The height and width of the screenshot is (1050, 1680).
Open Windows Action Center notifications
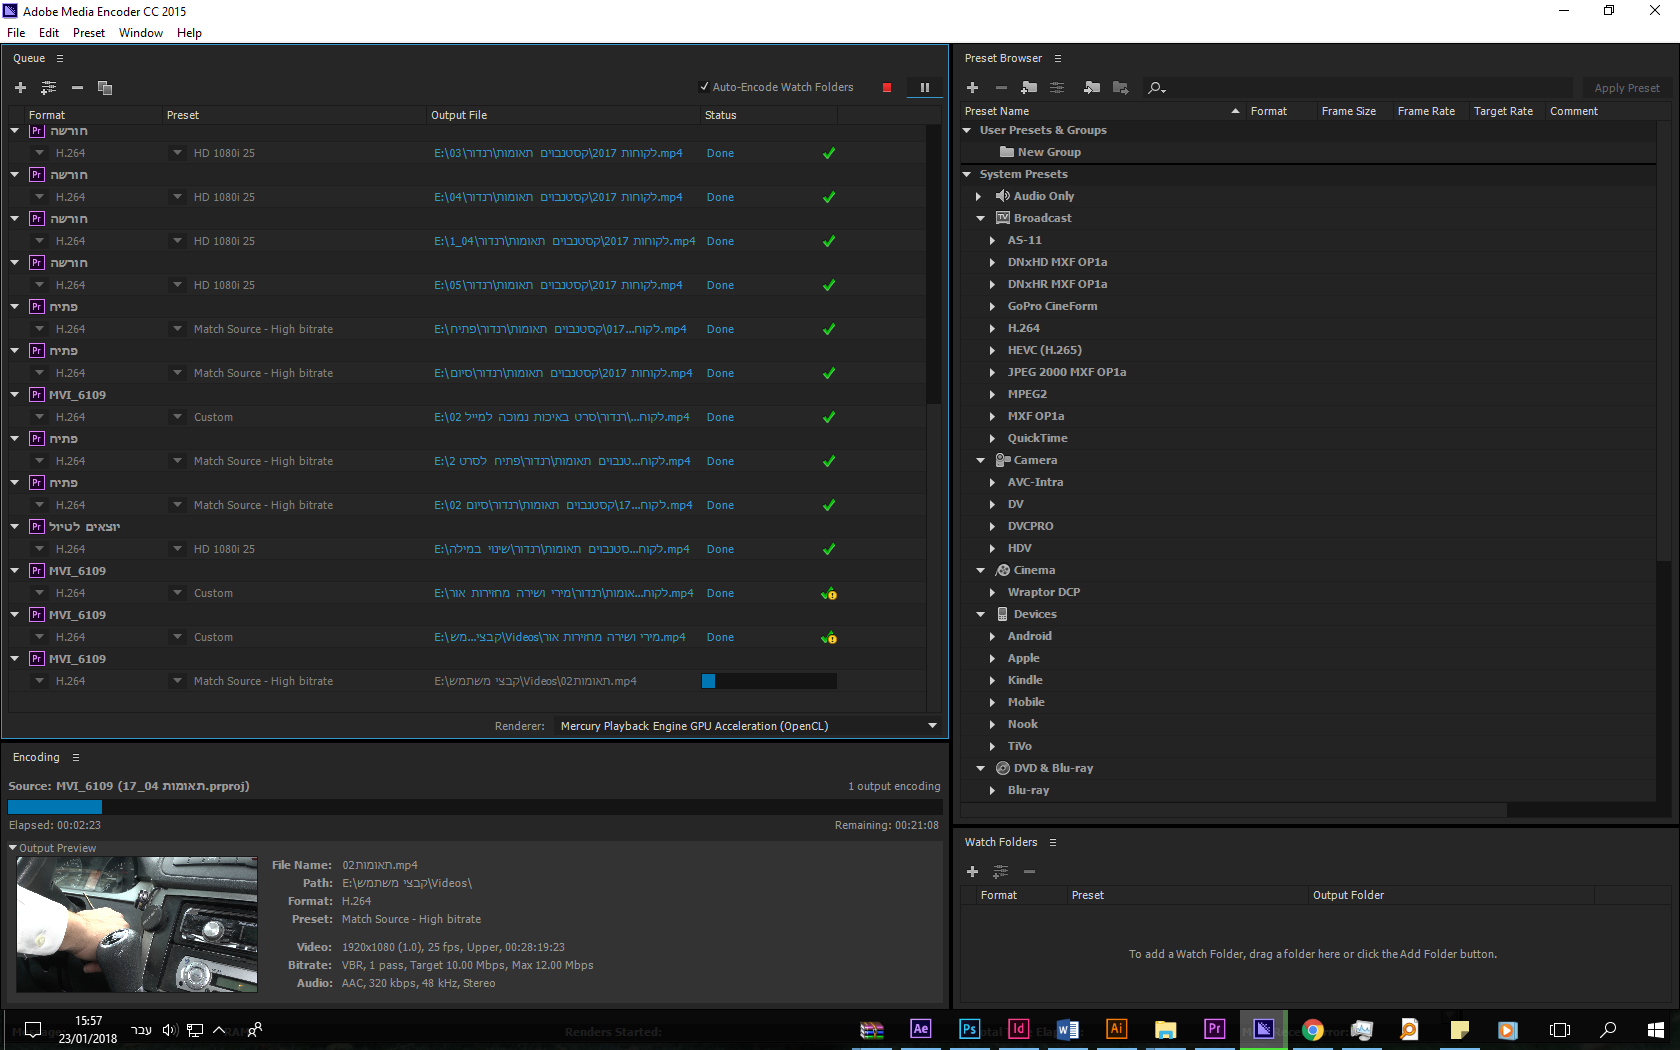click(x=32, y=1030)
